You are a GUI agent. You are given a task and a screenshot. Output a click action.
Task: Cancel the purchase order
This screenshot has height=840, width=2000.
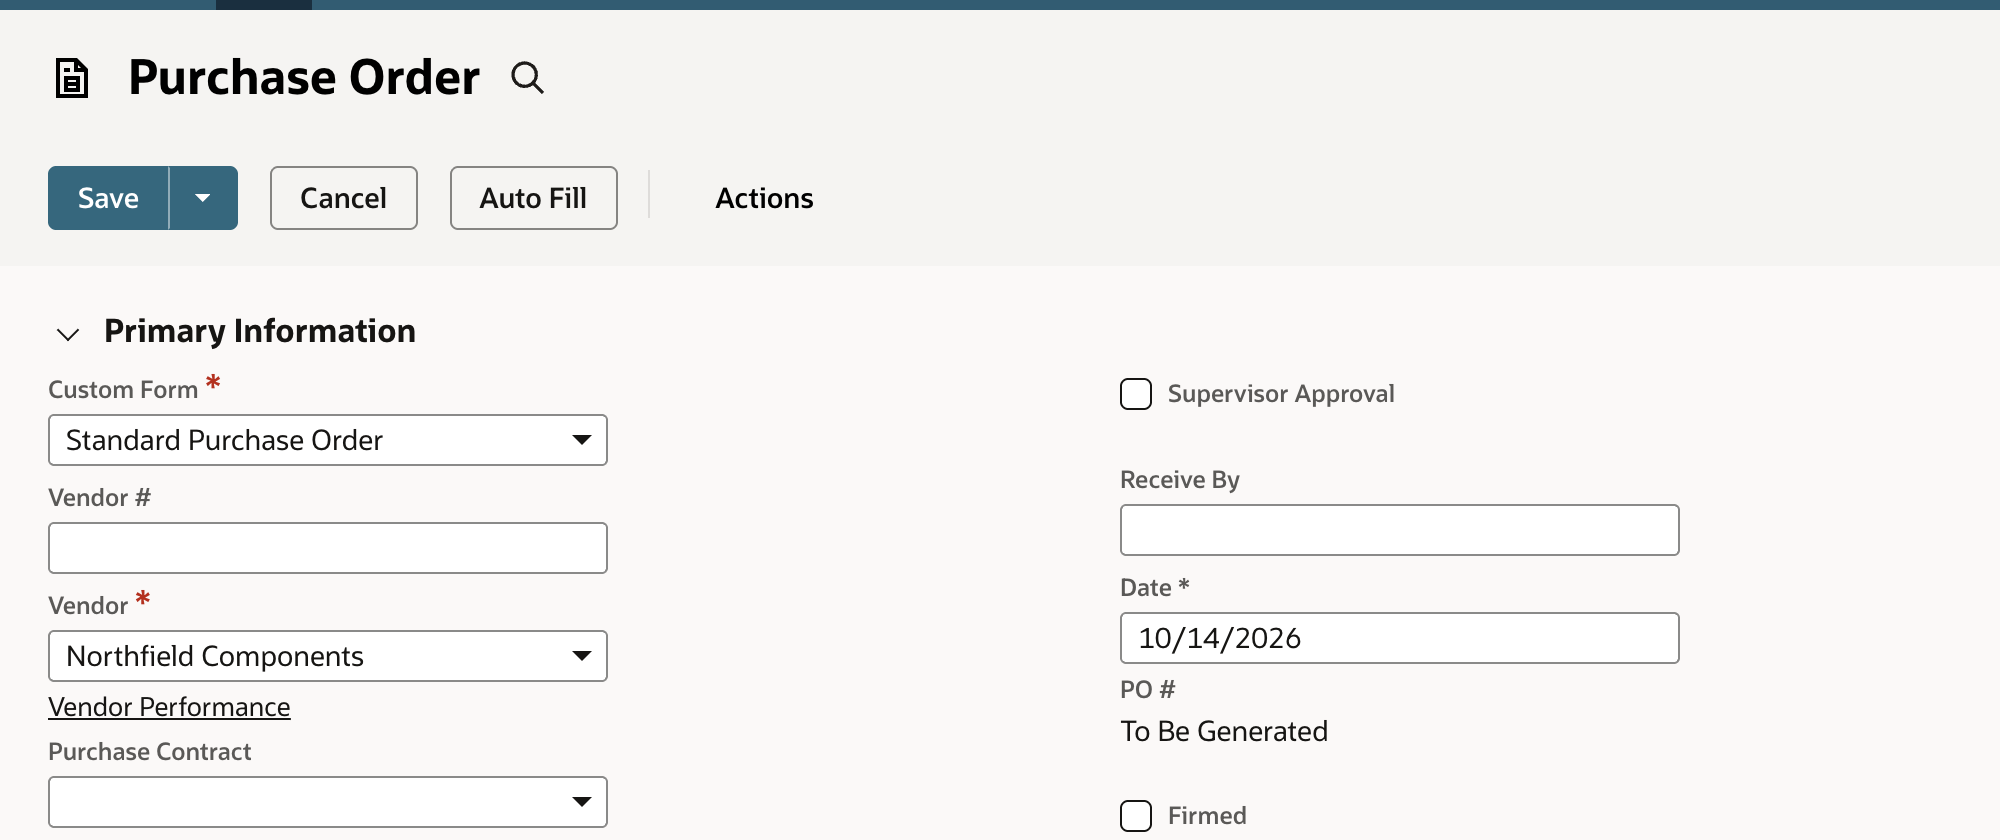(x=344, y=198)
